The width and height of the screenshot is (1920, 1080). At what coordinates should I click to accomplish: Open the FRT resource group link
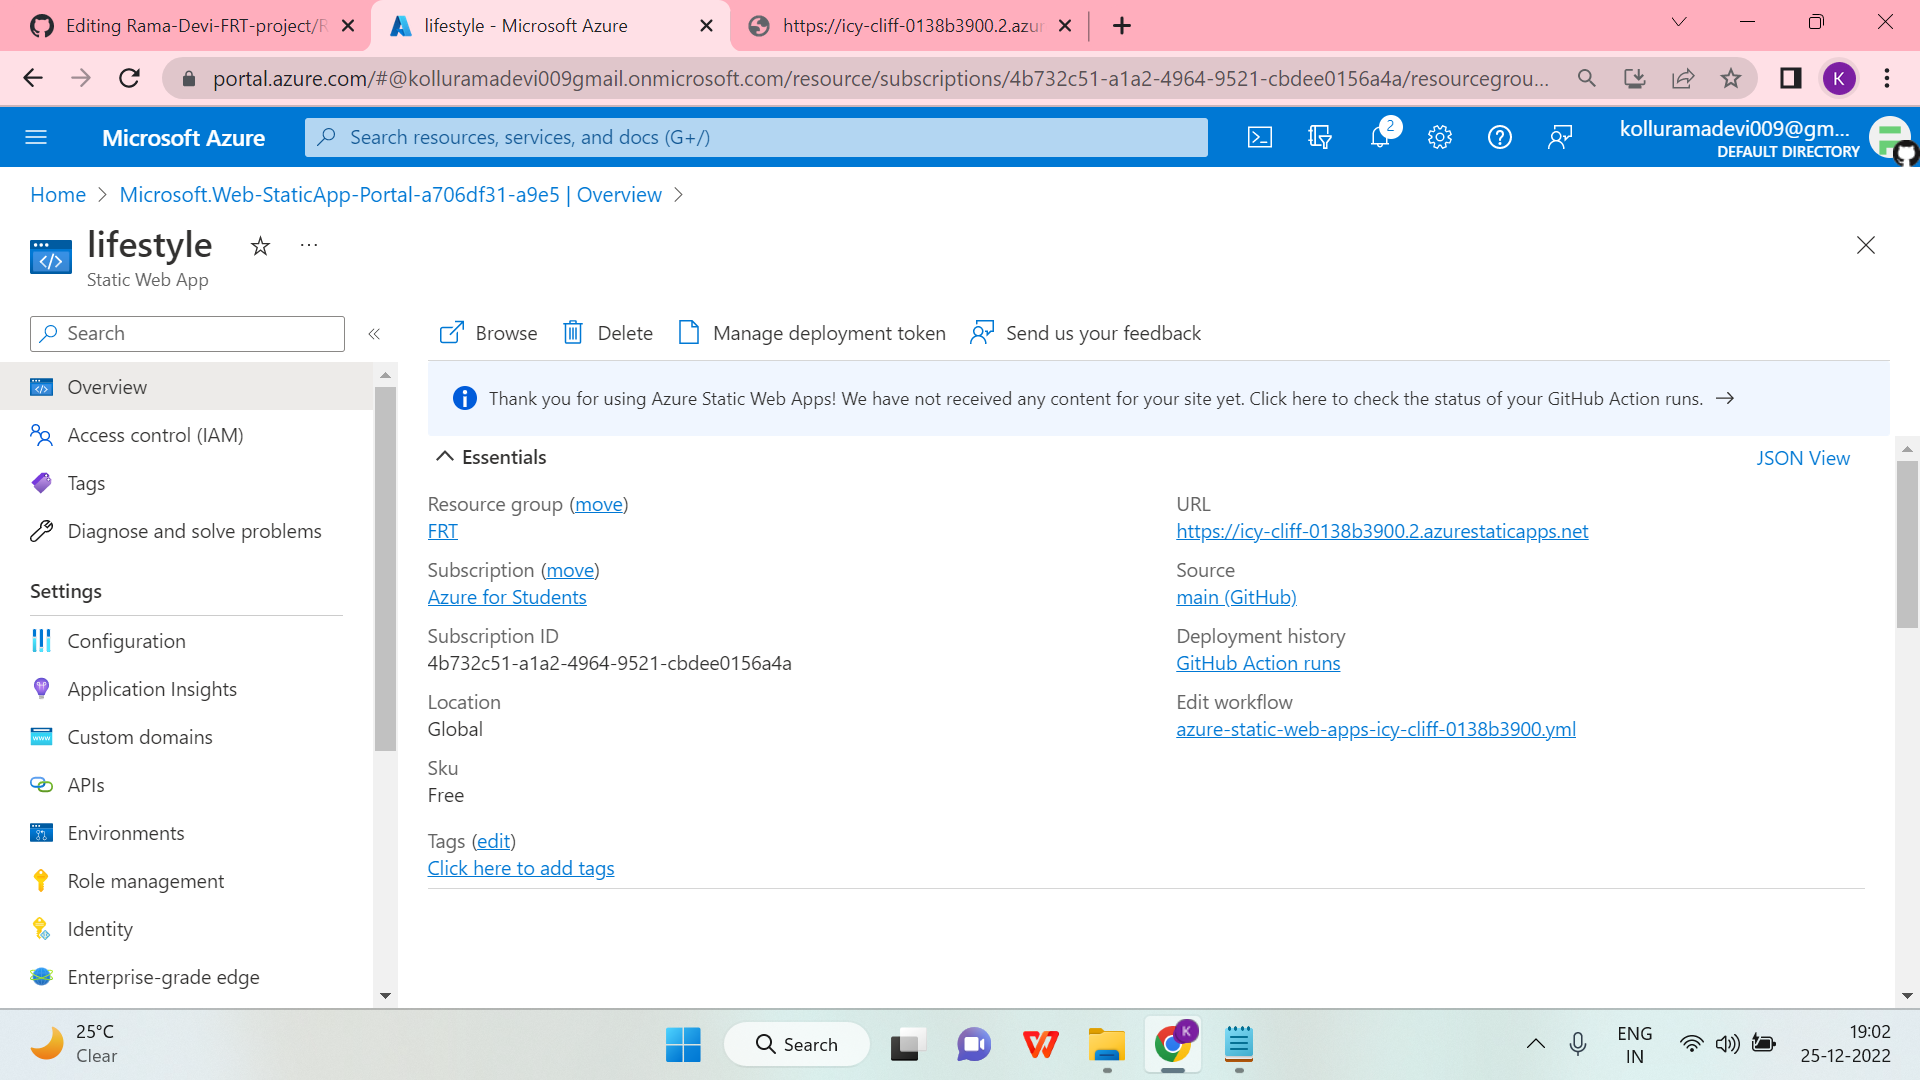(442, 531)
